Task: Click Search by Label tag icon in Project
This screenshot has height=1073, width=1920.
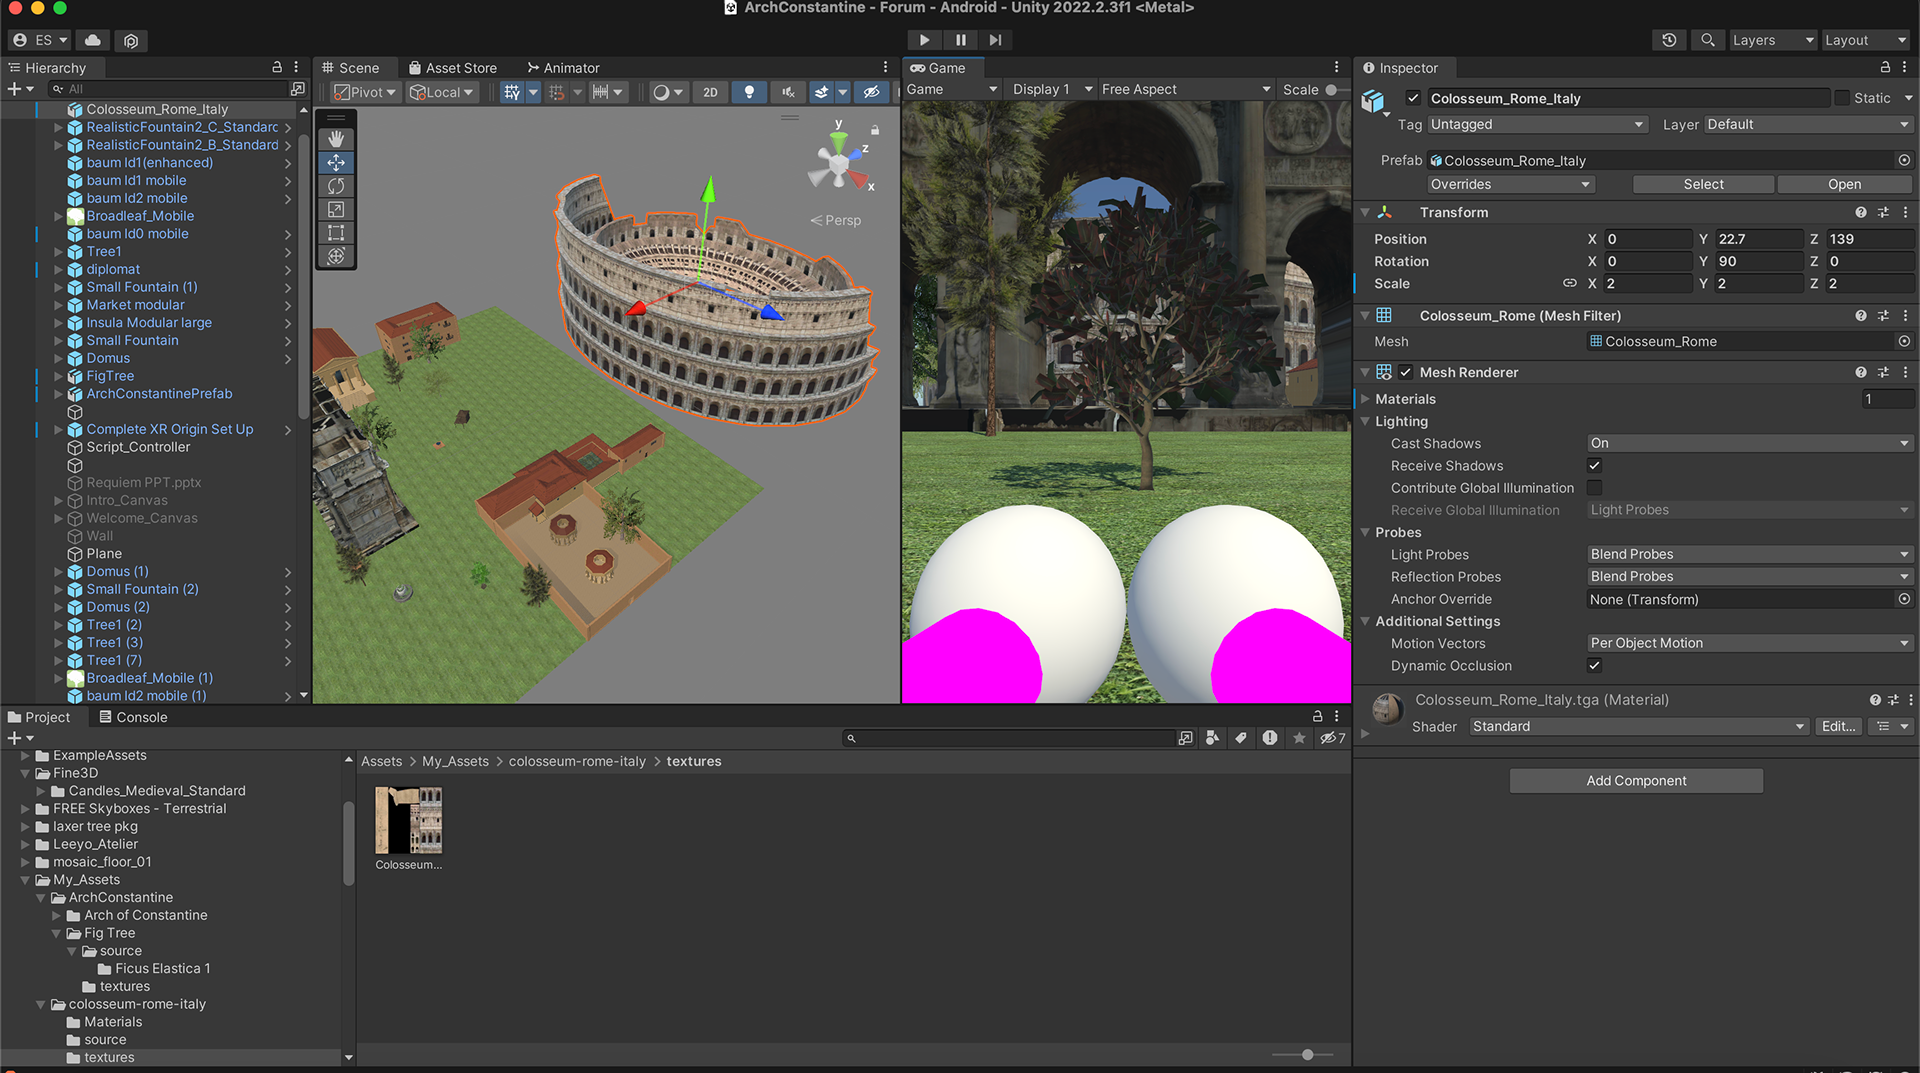Action: [x=1241, y=738]
